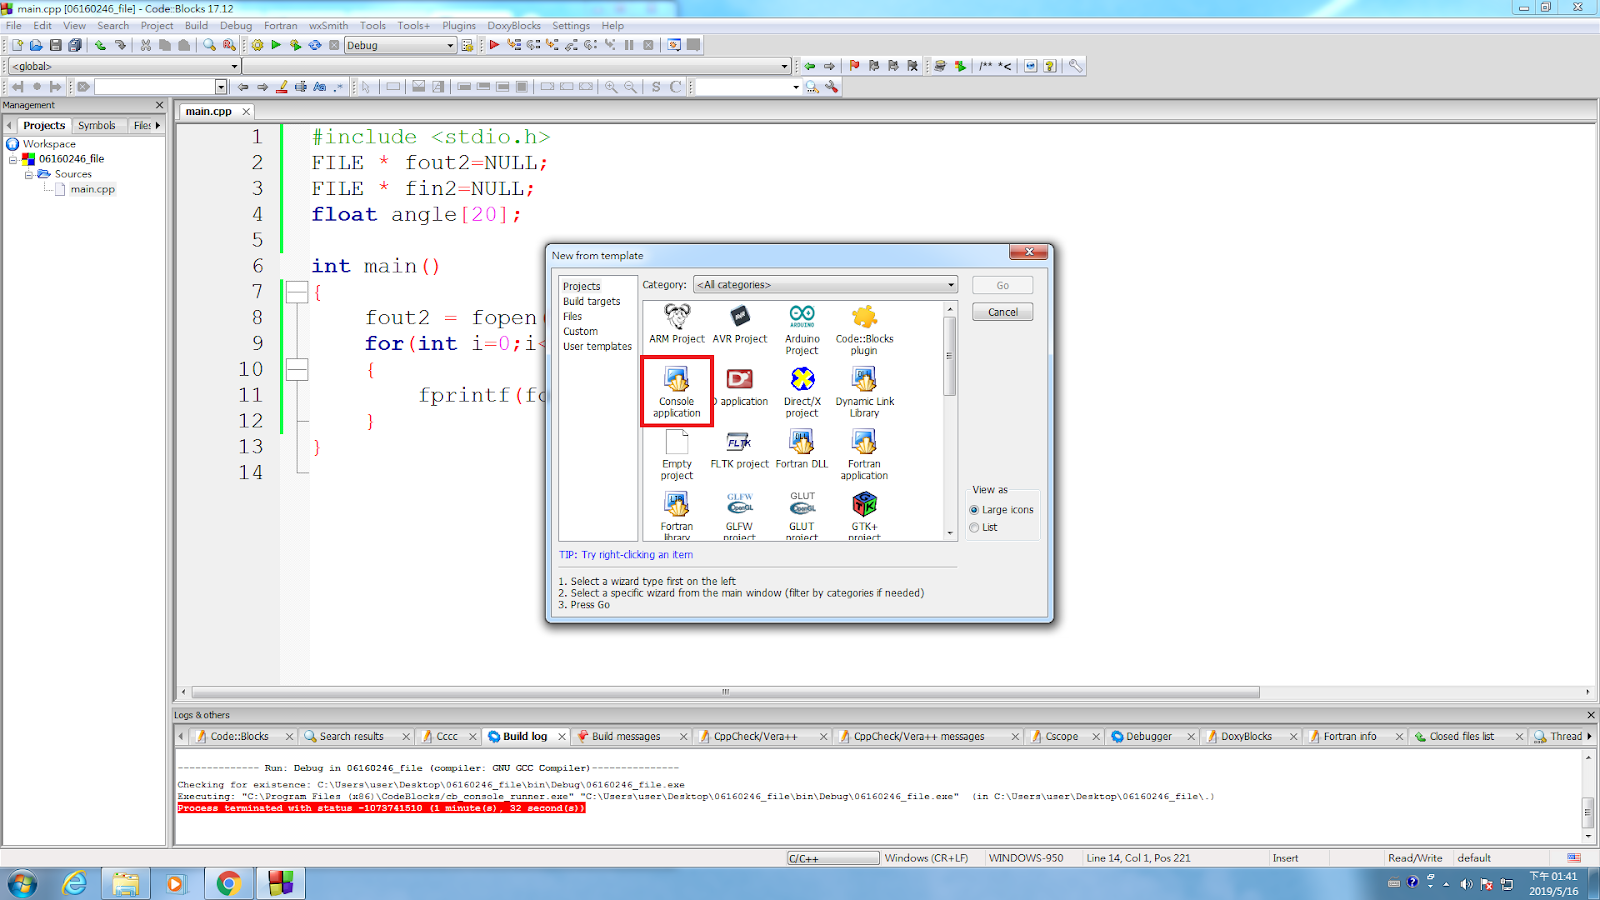Open the File menu
Viewport: 1600px width, 900px height.
[14, 26]
